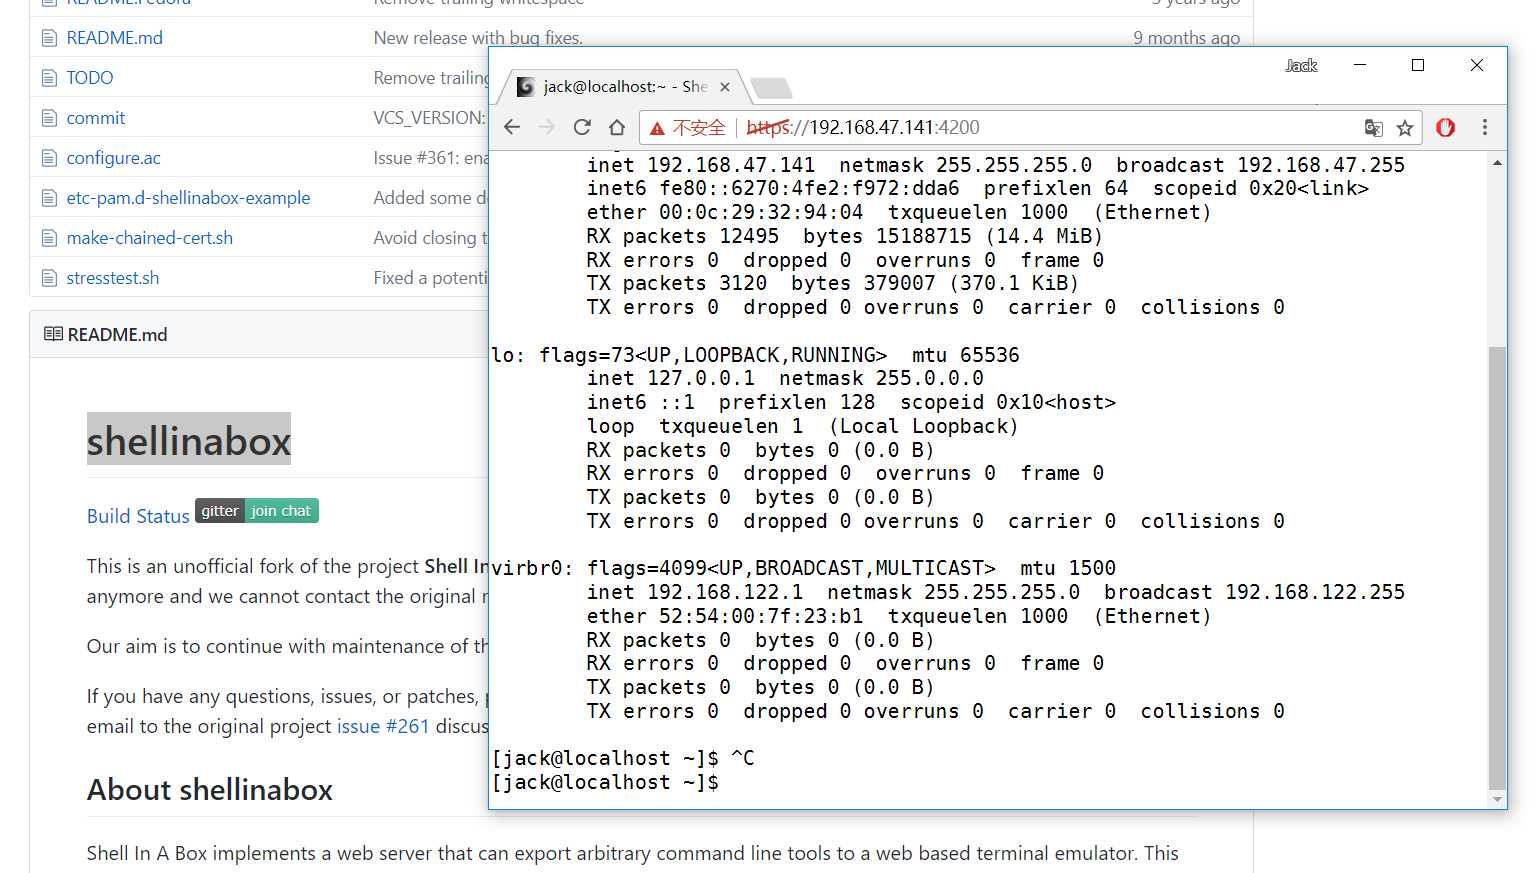Click the book icon in README.md header
This screenshot has height=873, width=1536.
53,334
